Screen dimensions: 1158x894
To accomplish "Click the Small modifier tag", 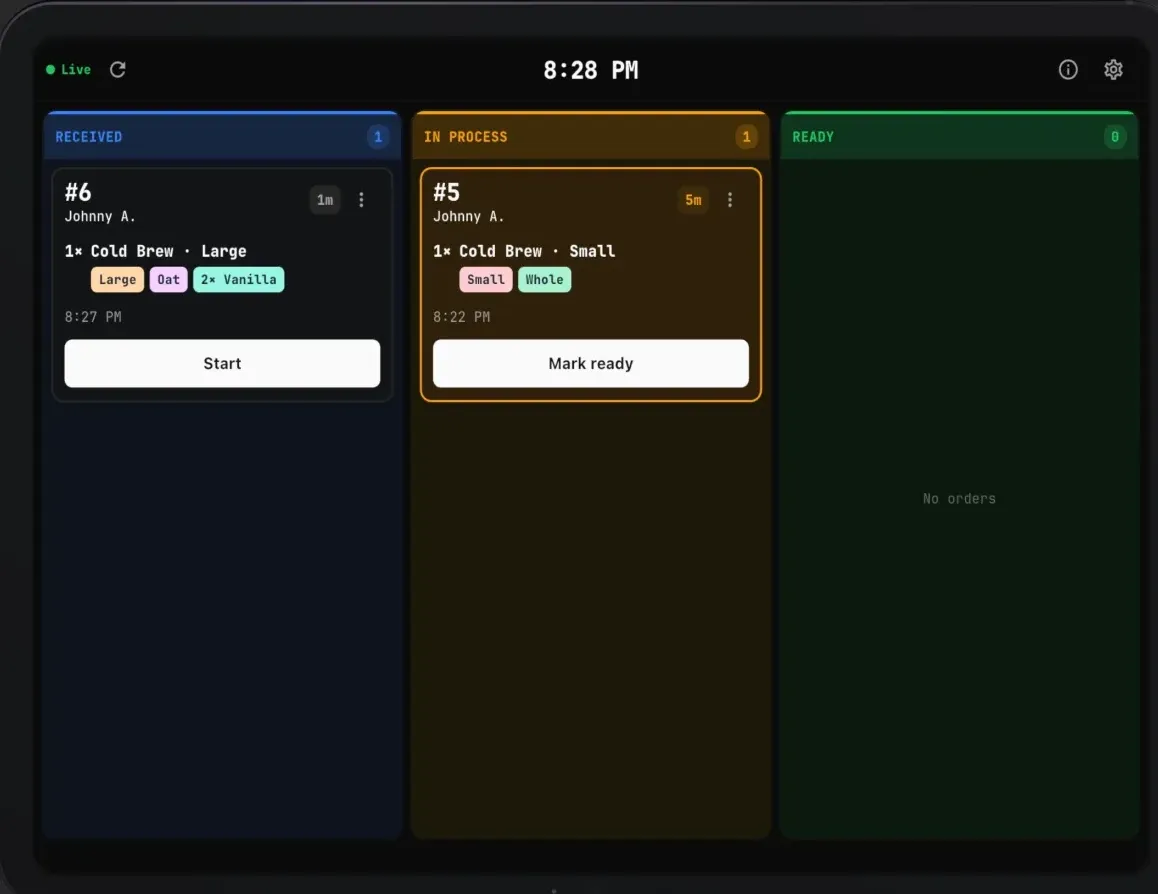I will coord(486,280).
